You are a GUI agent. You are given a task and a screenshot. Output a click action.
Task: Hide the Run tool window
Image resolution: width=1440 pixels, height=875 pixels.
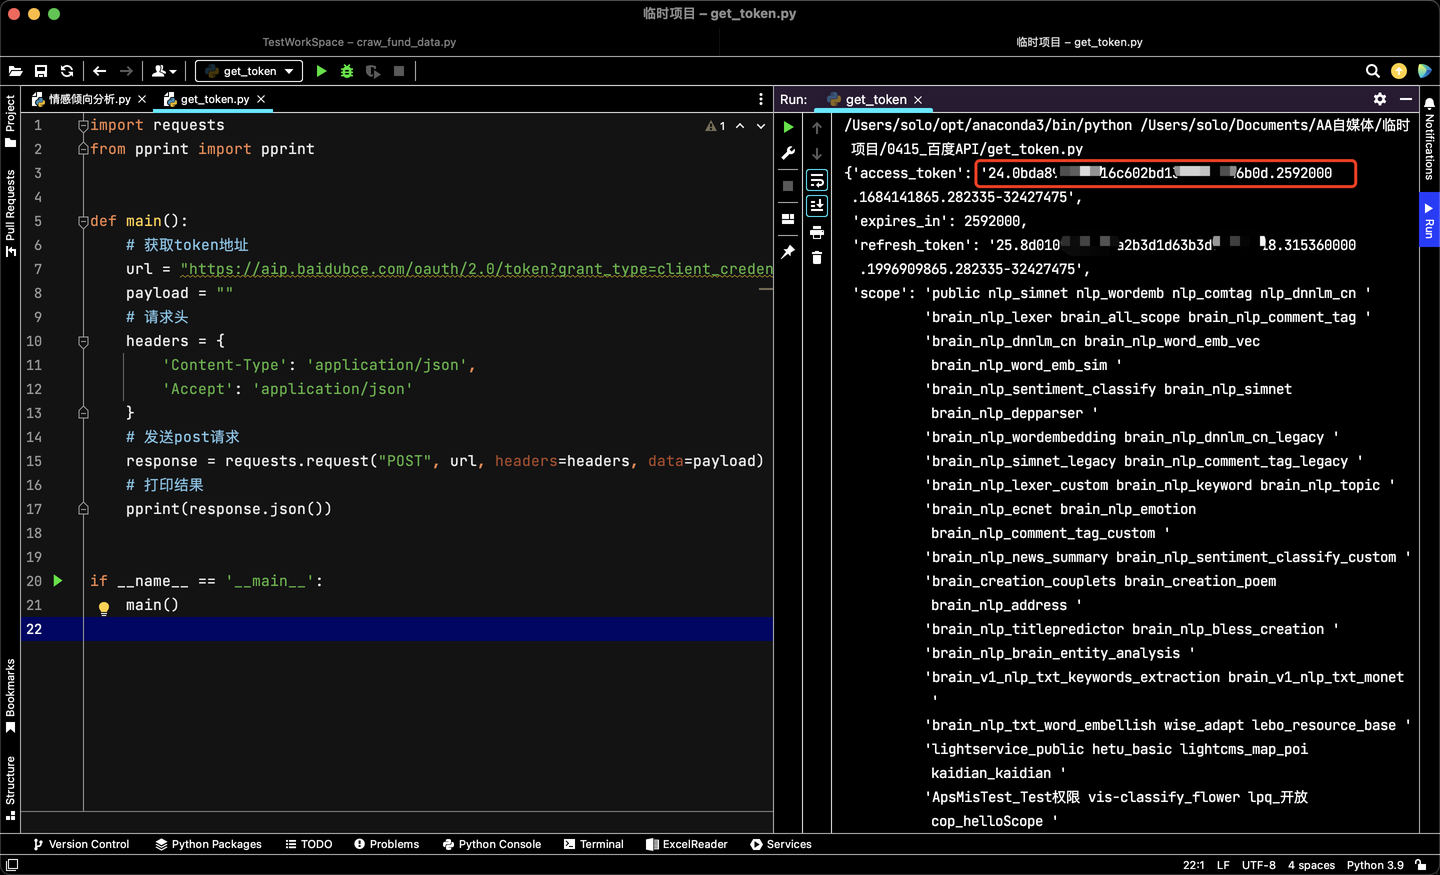pyautogui.click(x=1406, y=99)
